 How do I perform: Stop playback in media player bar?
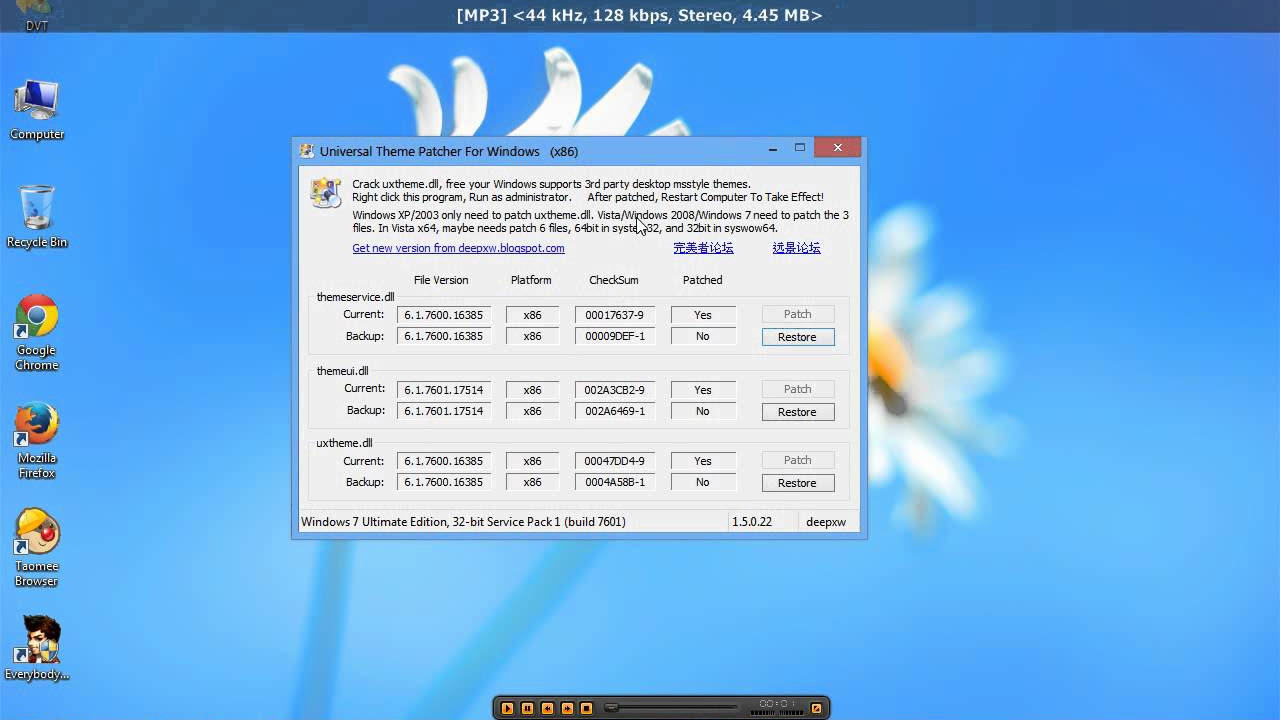[x=587, y=708]
